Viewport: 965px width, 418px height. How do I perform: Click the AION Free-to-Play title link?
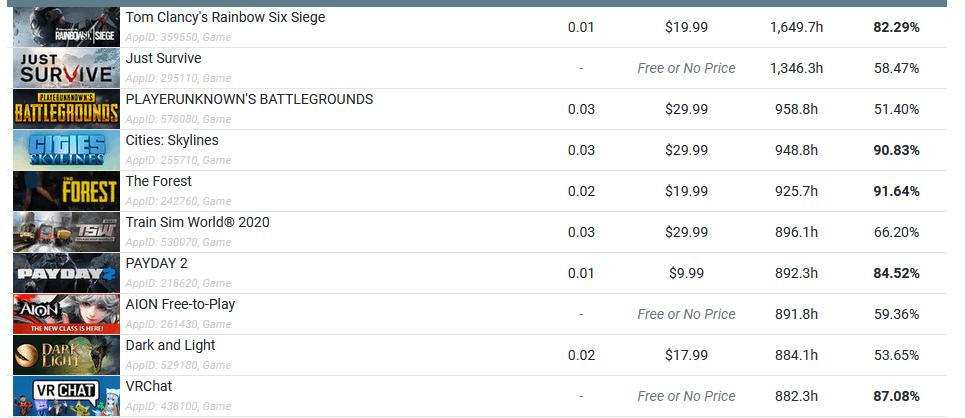click(180, 305)
